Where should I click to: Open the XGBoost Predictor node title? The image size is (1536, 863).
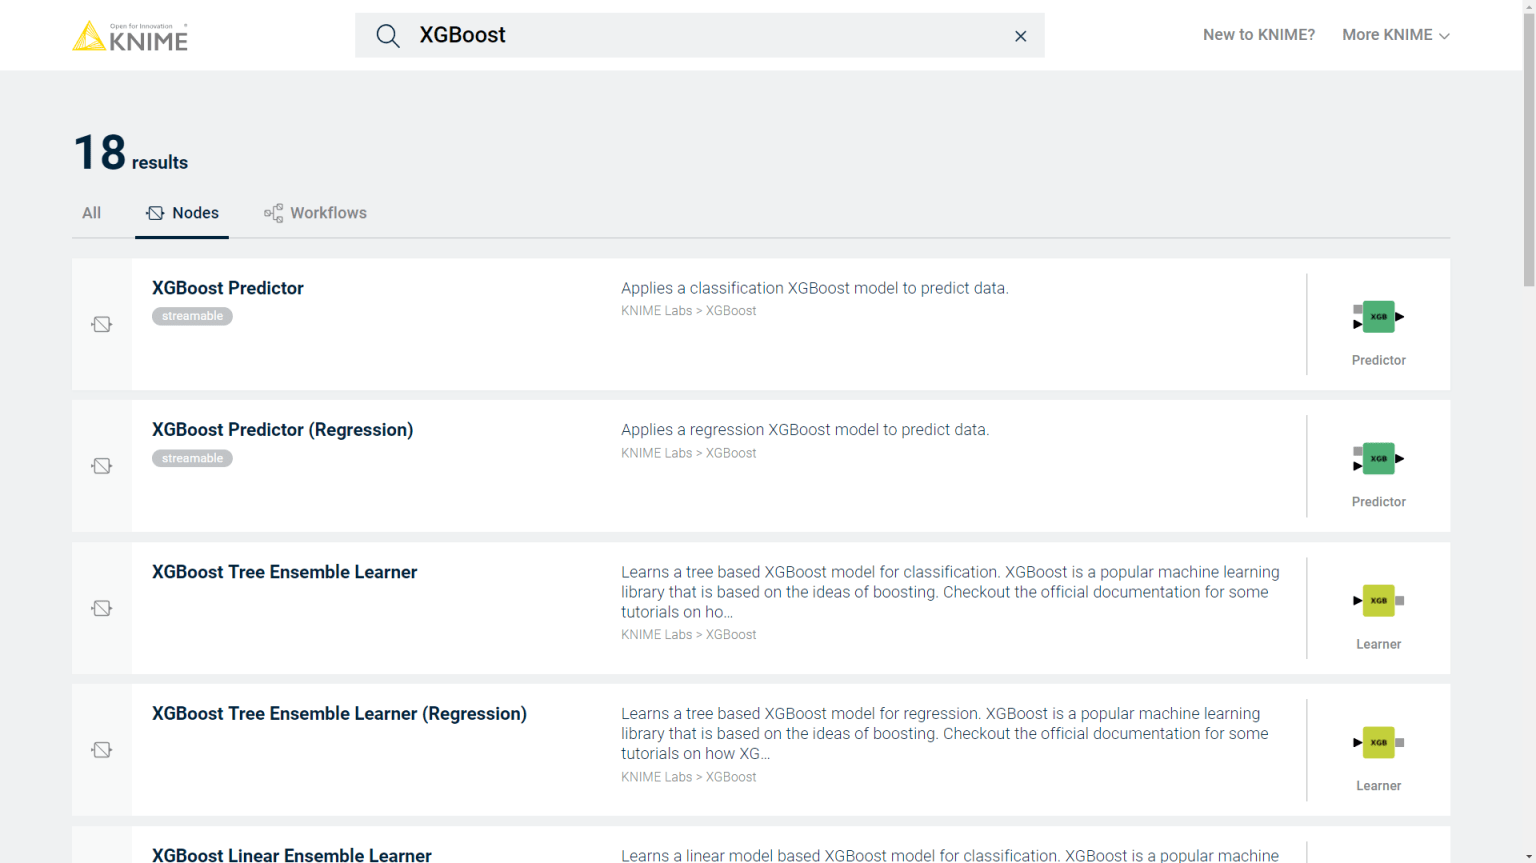(228, 288)
